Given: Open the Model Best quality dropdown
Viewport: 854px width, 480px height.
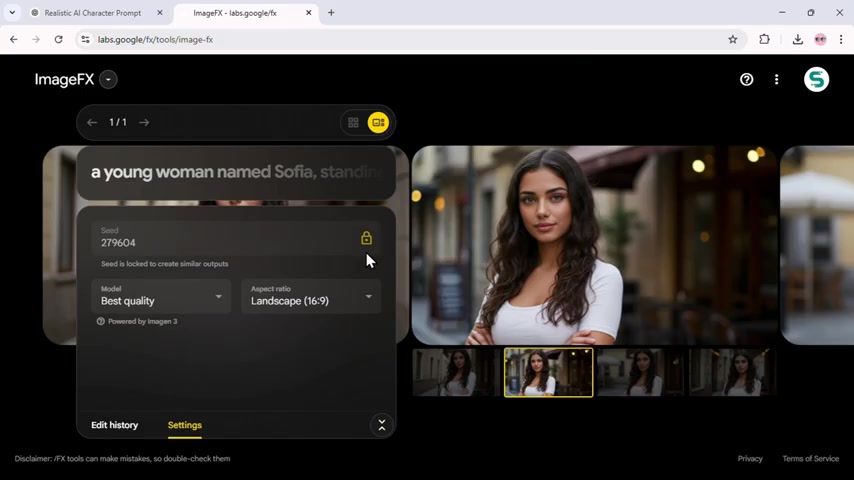Looking at the screenshot, I should [x=161, y=296].
